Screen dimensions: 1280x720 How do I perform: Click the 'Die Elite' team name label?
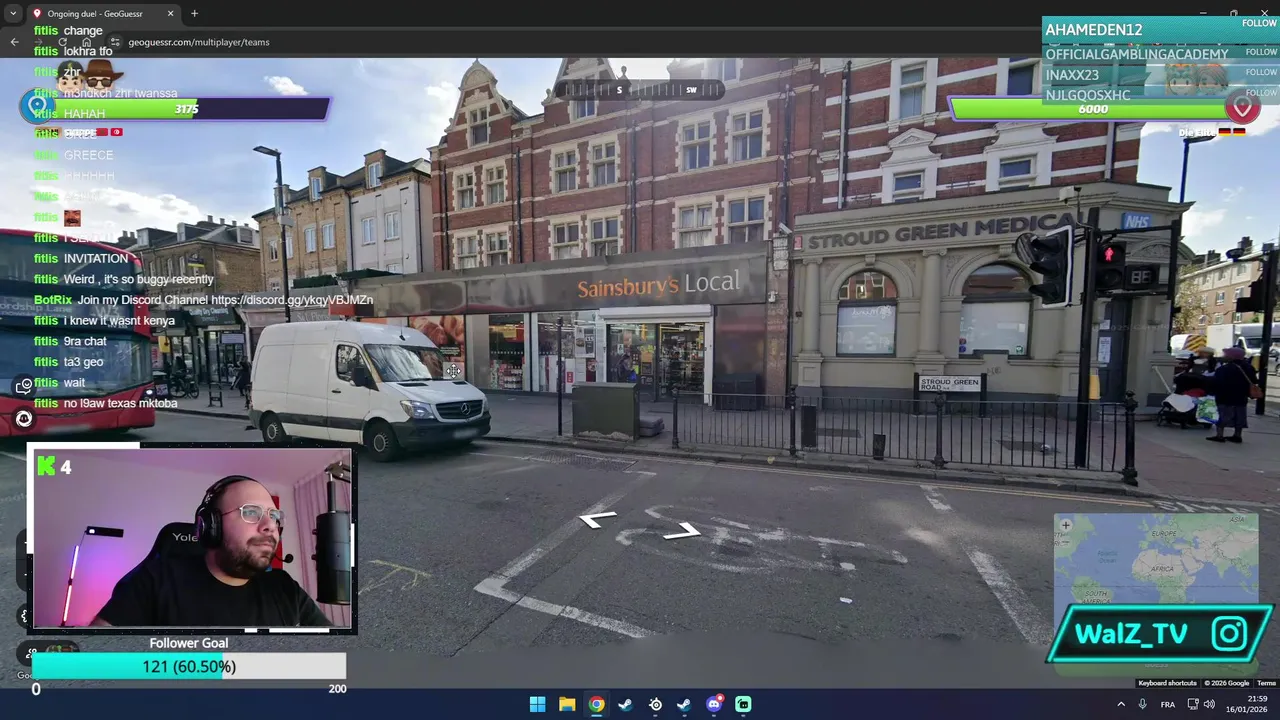click(x=1196, y=132)
